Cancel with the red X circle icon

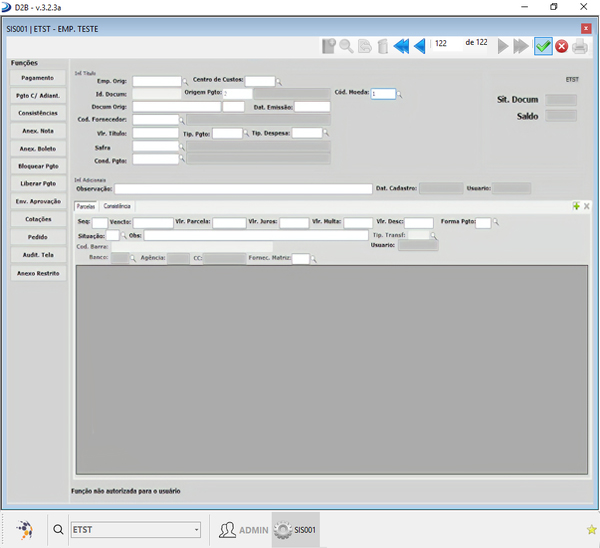(561, 46)
